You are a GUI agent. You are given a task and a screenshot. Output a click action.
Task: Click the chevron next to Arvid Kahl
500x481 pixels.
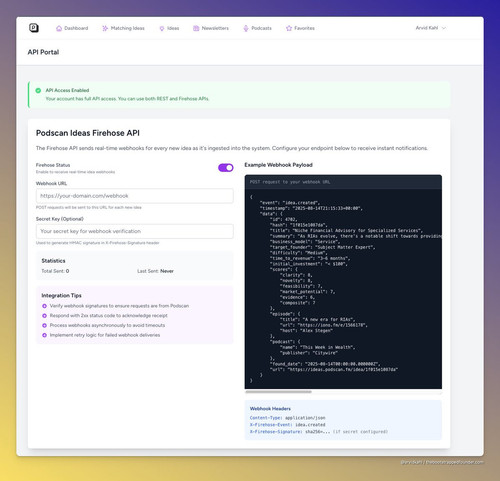pyautogui.click(x=444, y=28)
